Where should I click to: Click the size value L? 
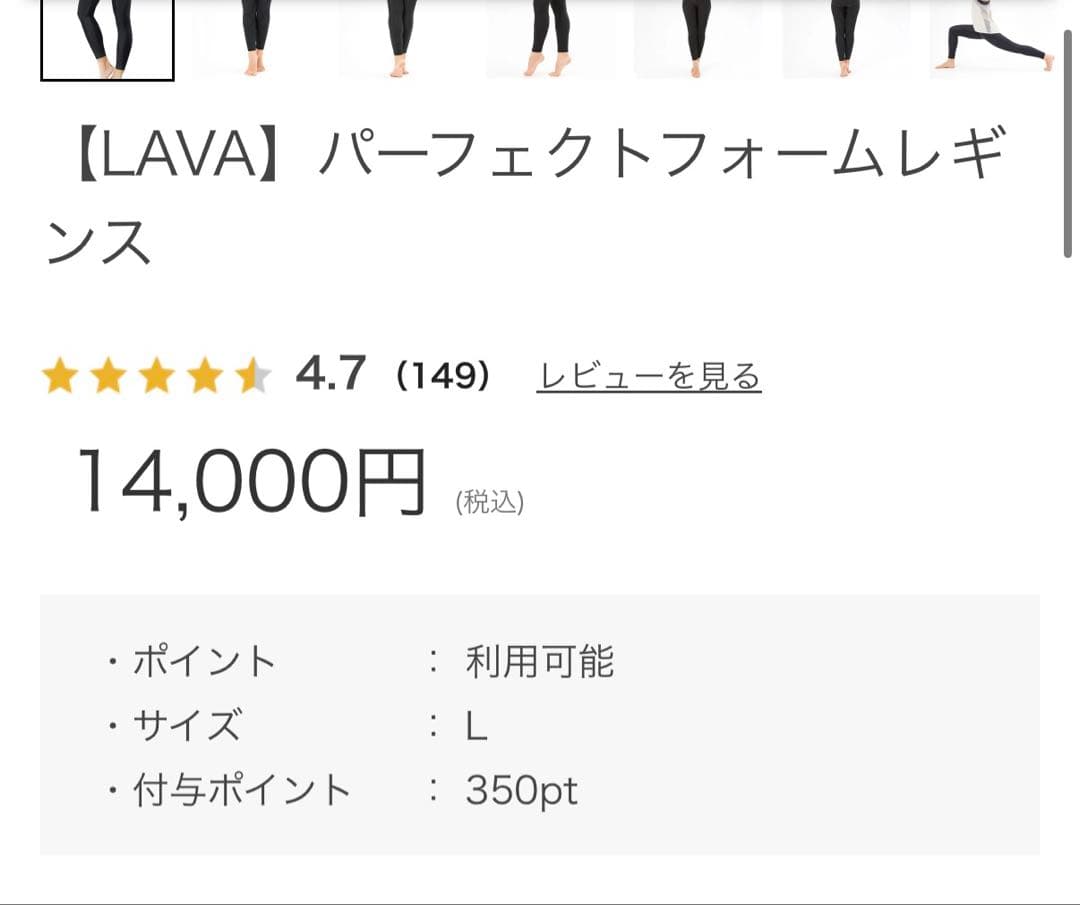(x=475, y=726)
